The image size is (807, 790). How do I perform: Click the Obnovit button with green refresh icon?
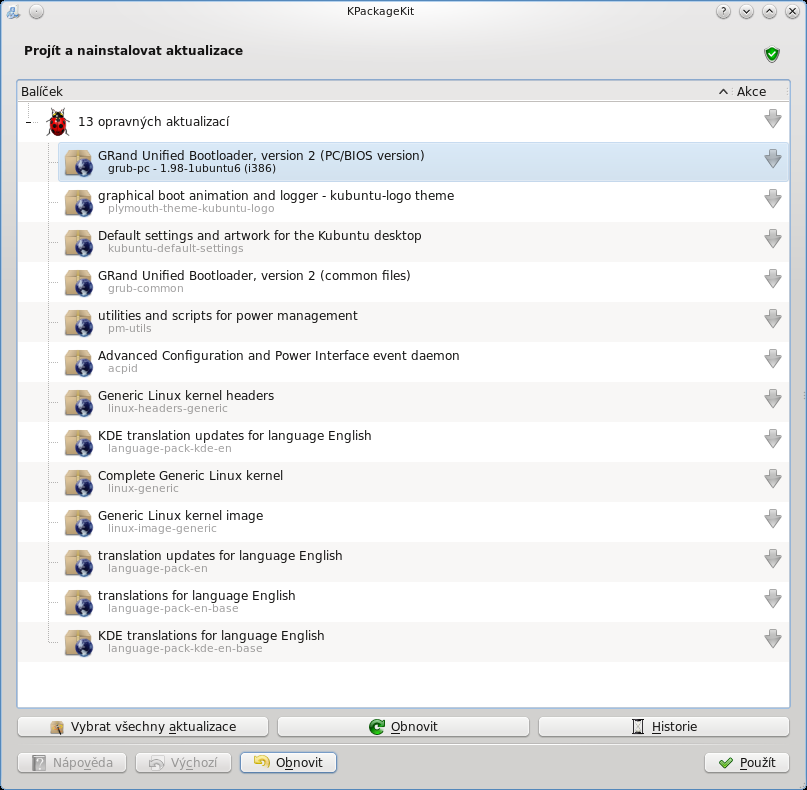point(403,727)
